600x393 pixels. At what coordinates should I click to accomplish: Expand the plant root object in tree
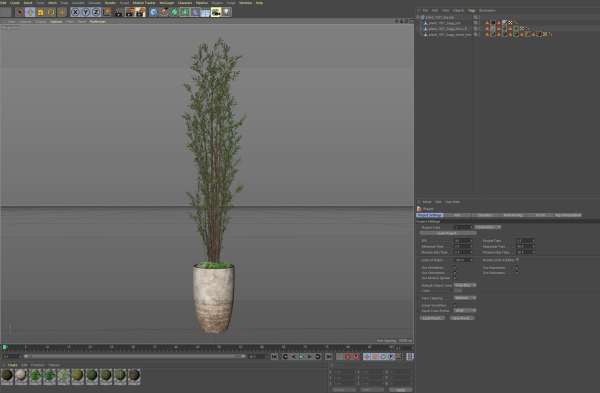click(418, 17)
